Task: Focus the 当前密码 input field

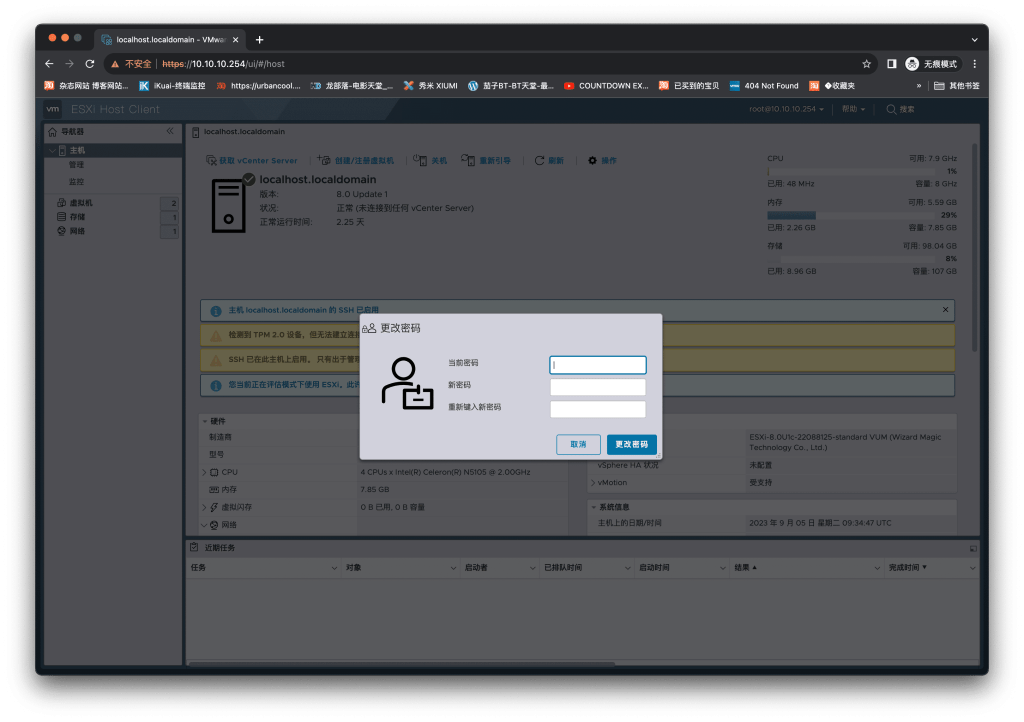Action: [598, 365]
